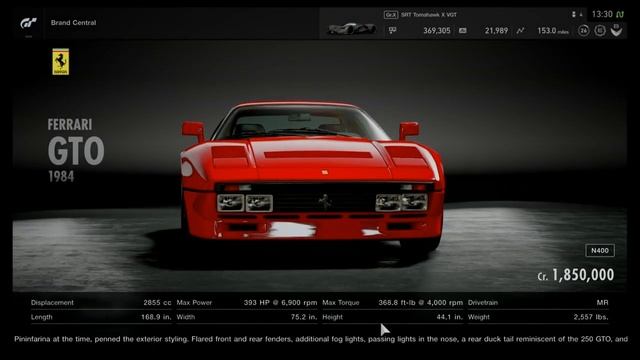
Task: Click the chevron driver rating emblem
Action: tap(616, 30)
